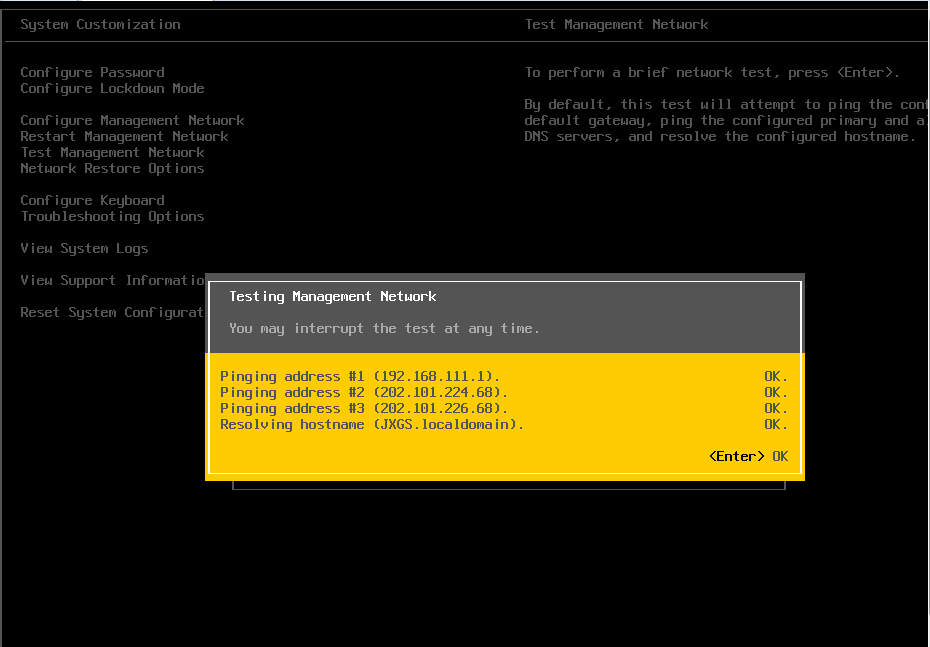Select Configure Password menu entry
The height and width of the screenshot is (647, 930).
92,72
